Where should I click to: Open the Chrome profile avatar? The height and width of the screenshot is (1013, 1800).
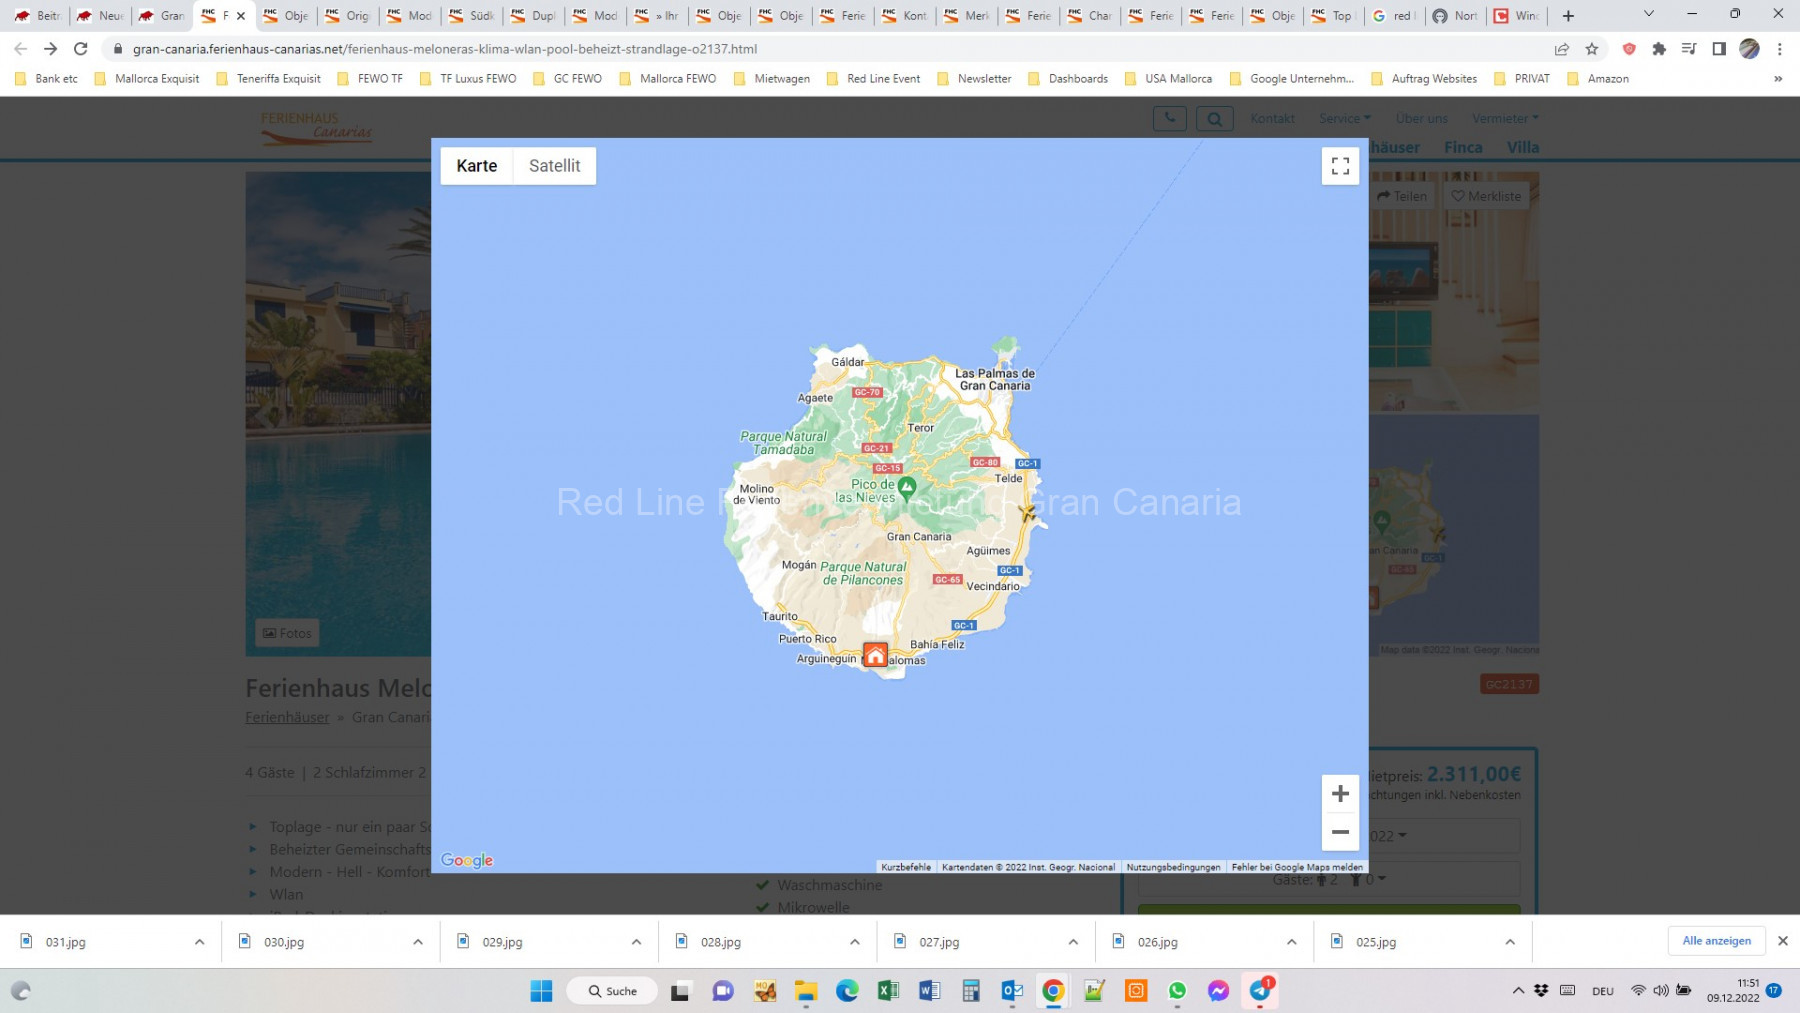(1749, 48)
